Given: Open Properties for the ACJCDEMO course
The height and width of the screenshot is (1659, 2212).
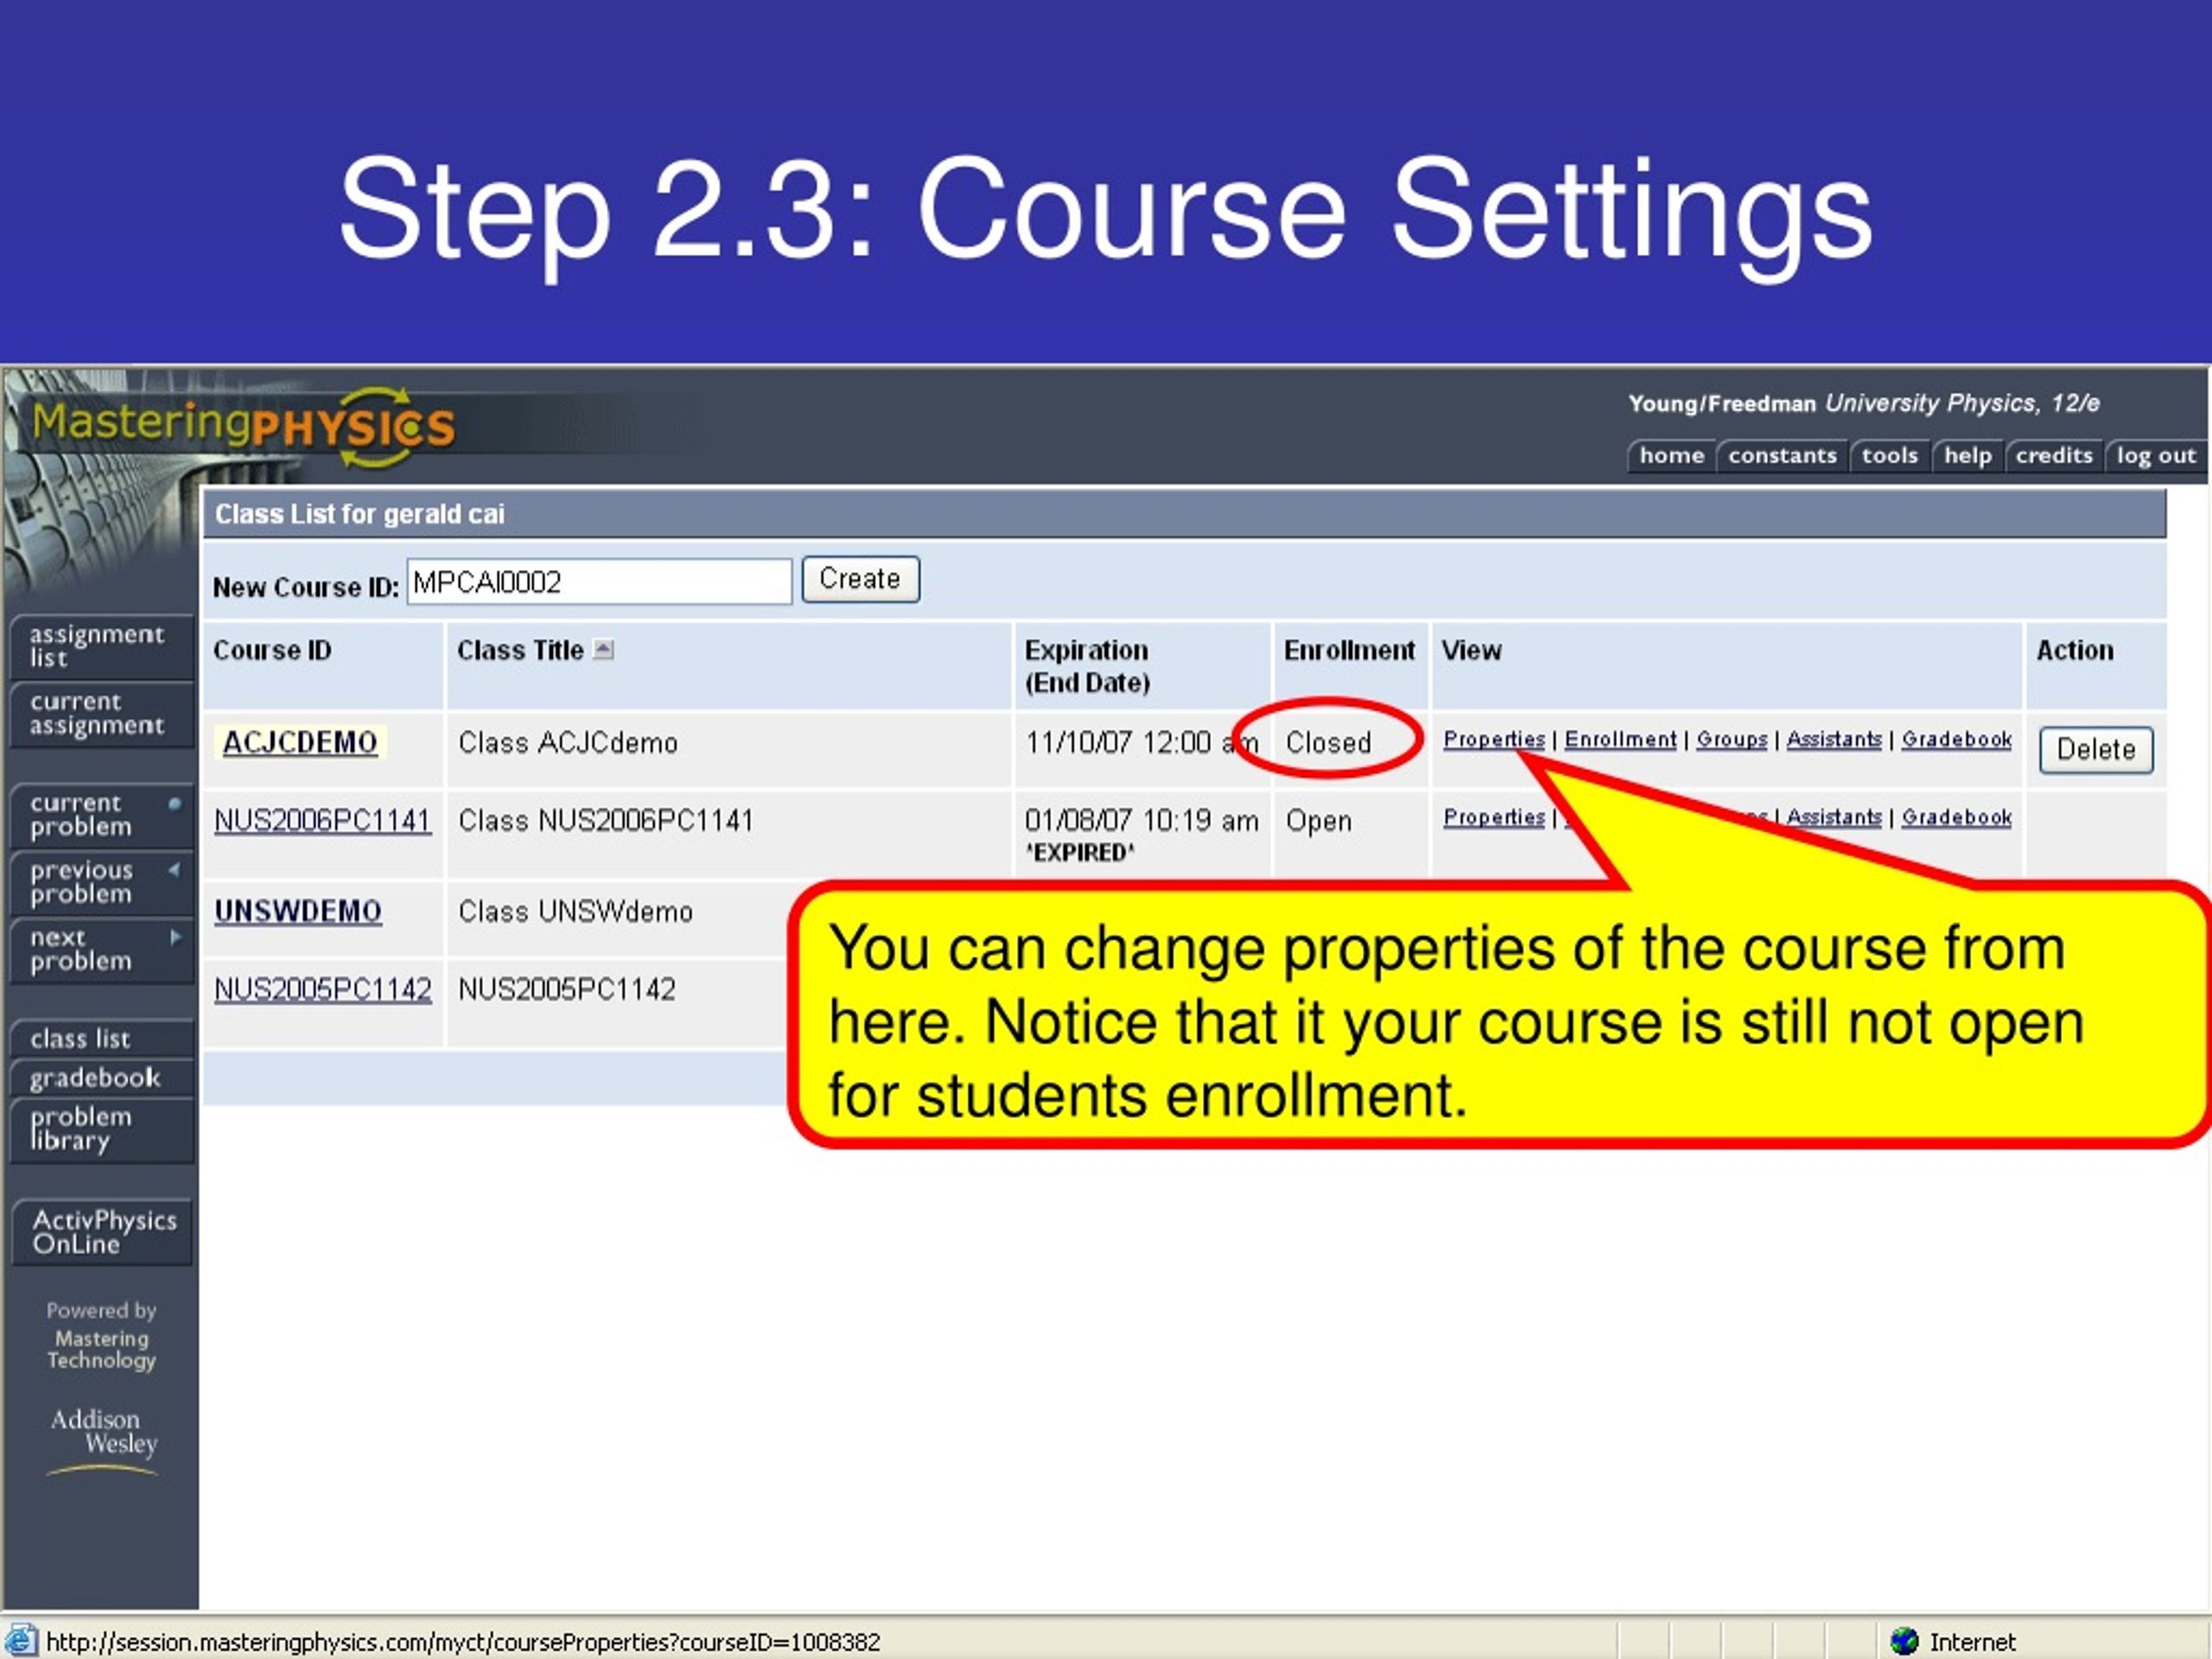Looking at the screenshot, I should 1494,739.
